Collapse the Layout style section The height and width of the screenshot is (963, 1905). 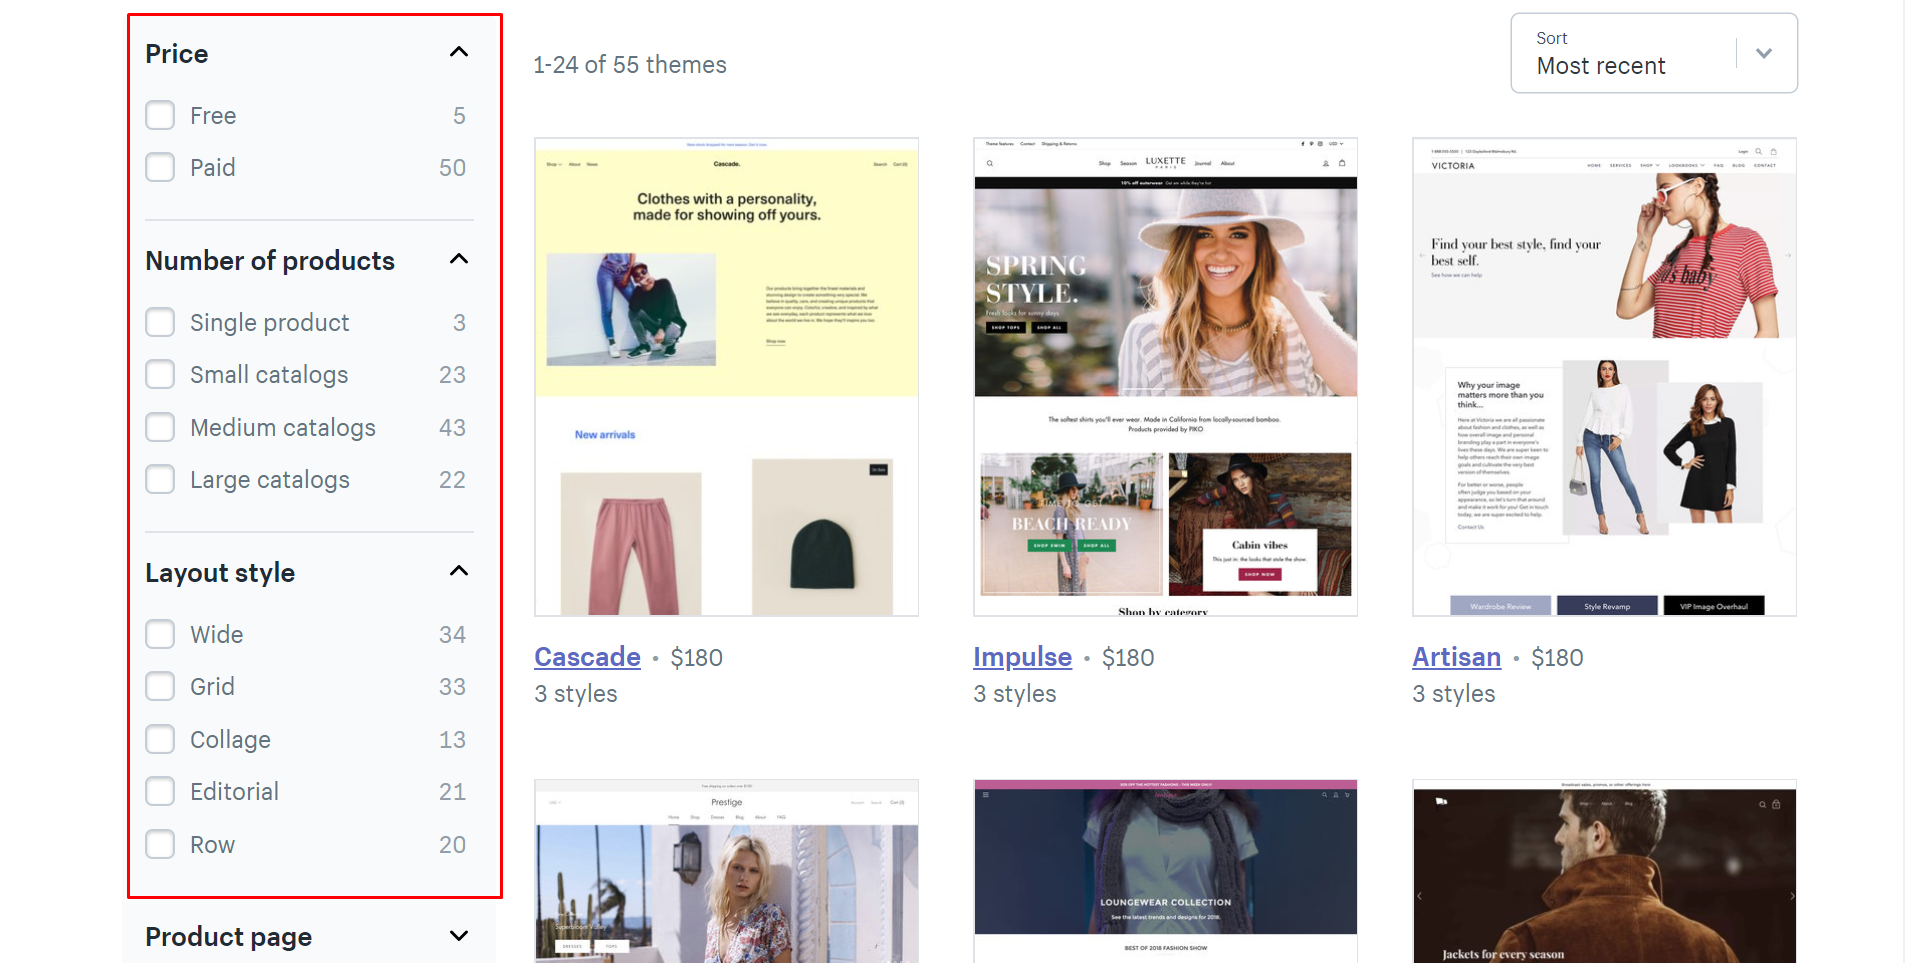459,571
